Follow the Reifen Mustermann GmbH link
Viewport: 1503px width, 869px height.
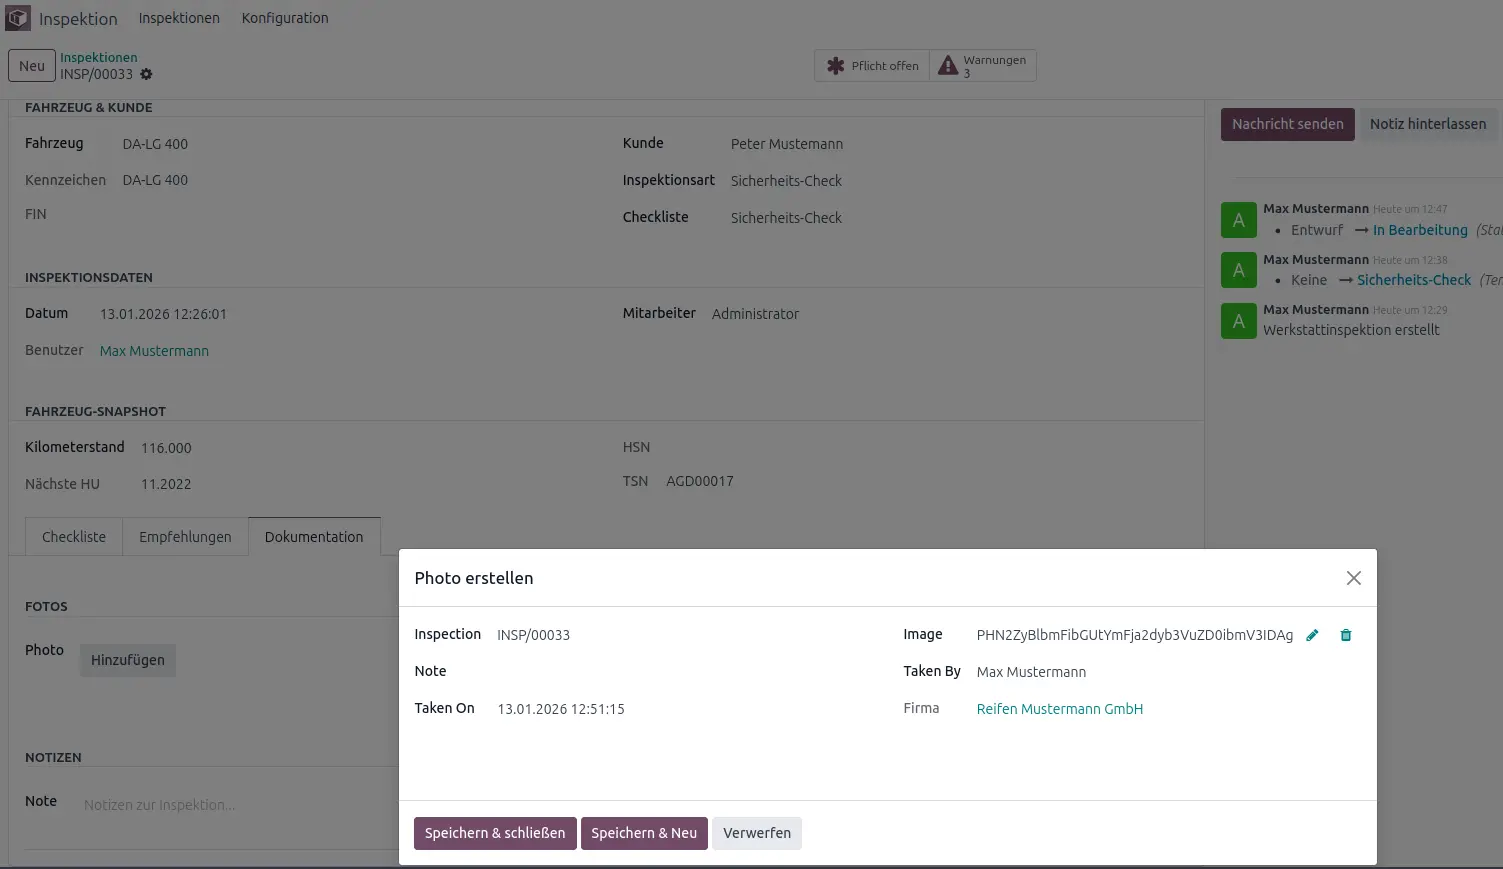(1059, 709)
